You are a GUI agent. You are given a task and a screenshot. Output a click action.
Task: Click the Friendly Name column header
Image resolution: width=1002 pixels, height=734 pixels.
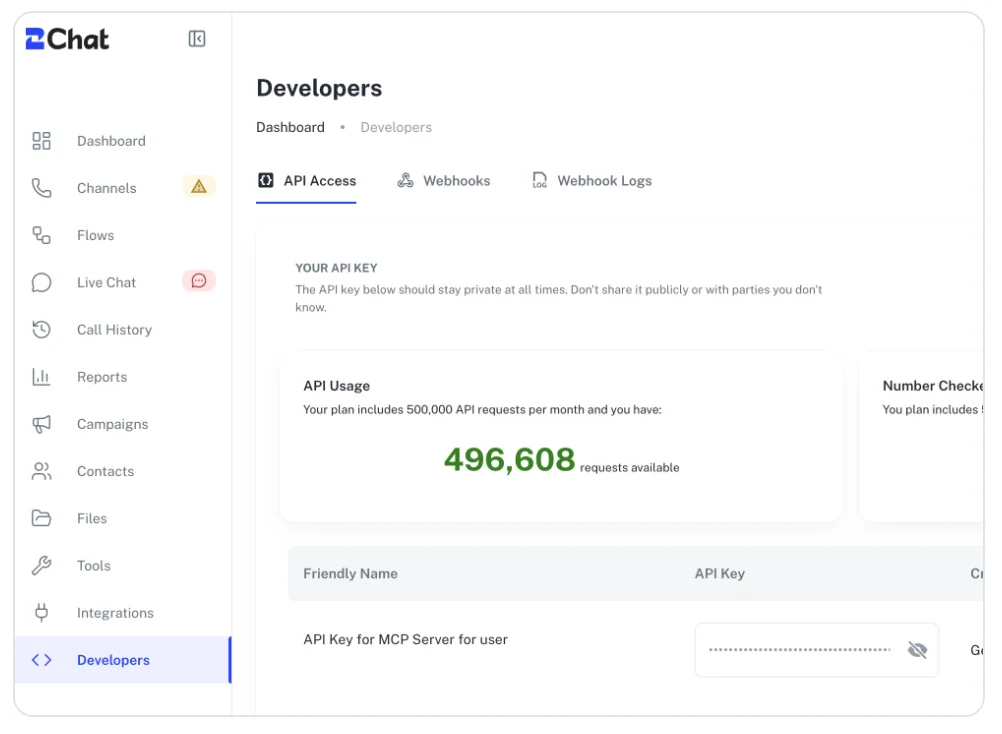pyautogui.click(x=350, y=574)
